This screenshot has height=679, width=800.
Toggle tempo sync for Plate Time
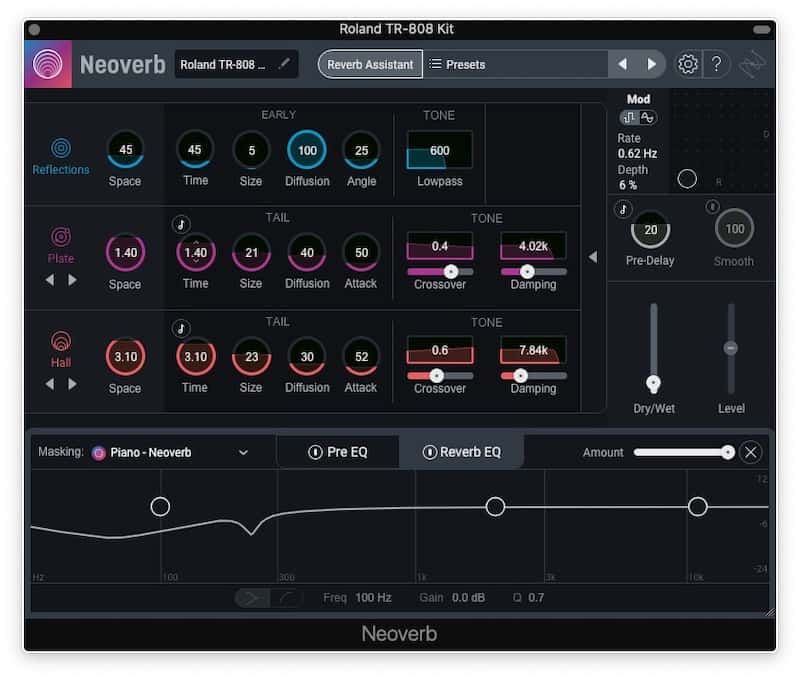coord(181,224)
